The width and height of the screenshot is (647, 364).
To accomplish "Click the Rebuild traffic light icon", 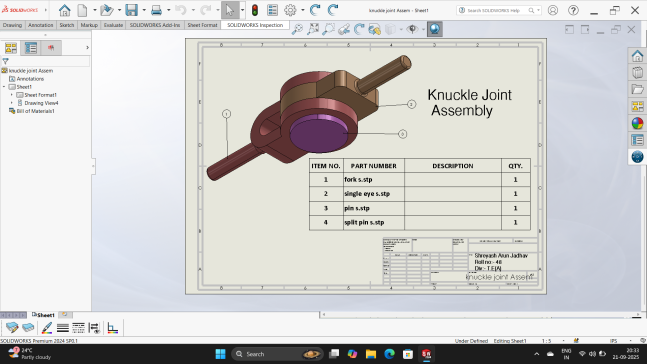I will (255, 10).
